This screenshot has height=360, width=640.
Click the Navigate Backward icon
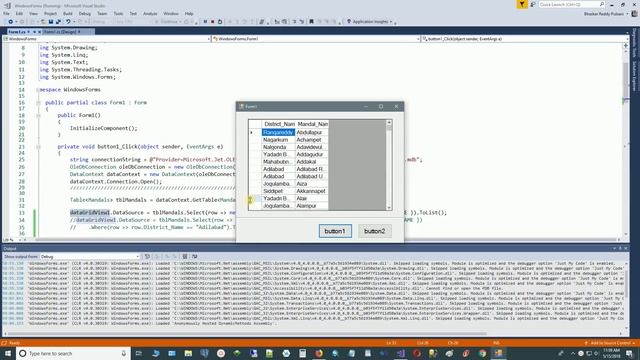click(x=11, y=22)
